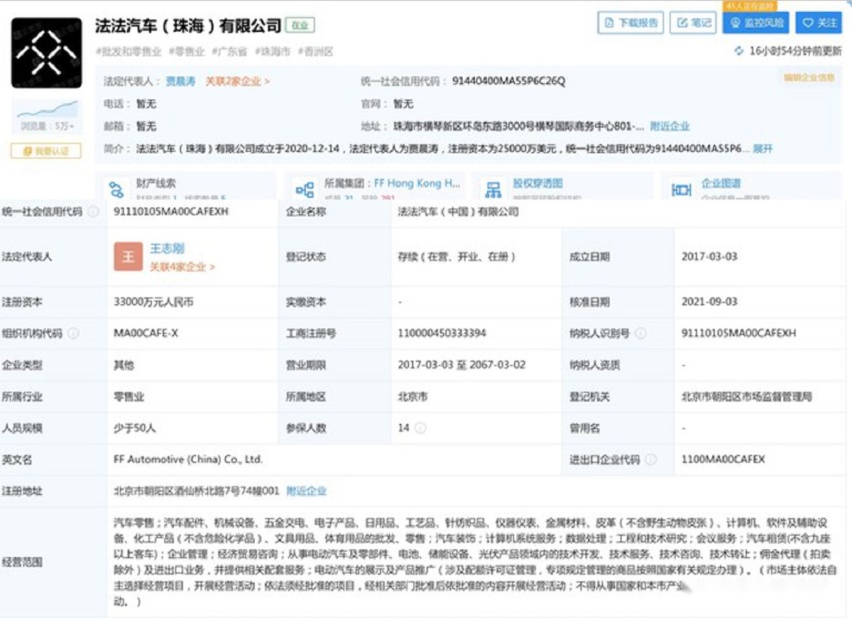Click the 下载报告 button

tap(630, 23)
